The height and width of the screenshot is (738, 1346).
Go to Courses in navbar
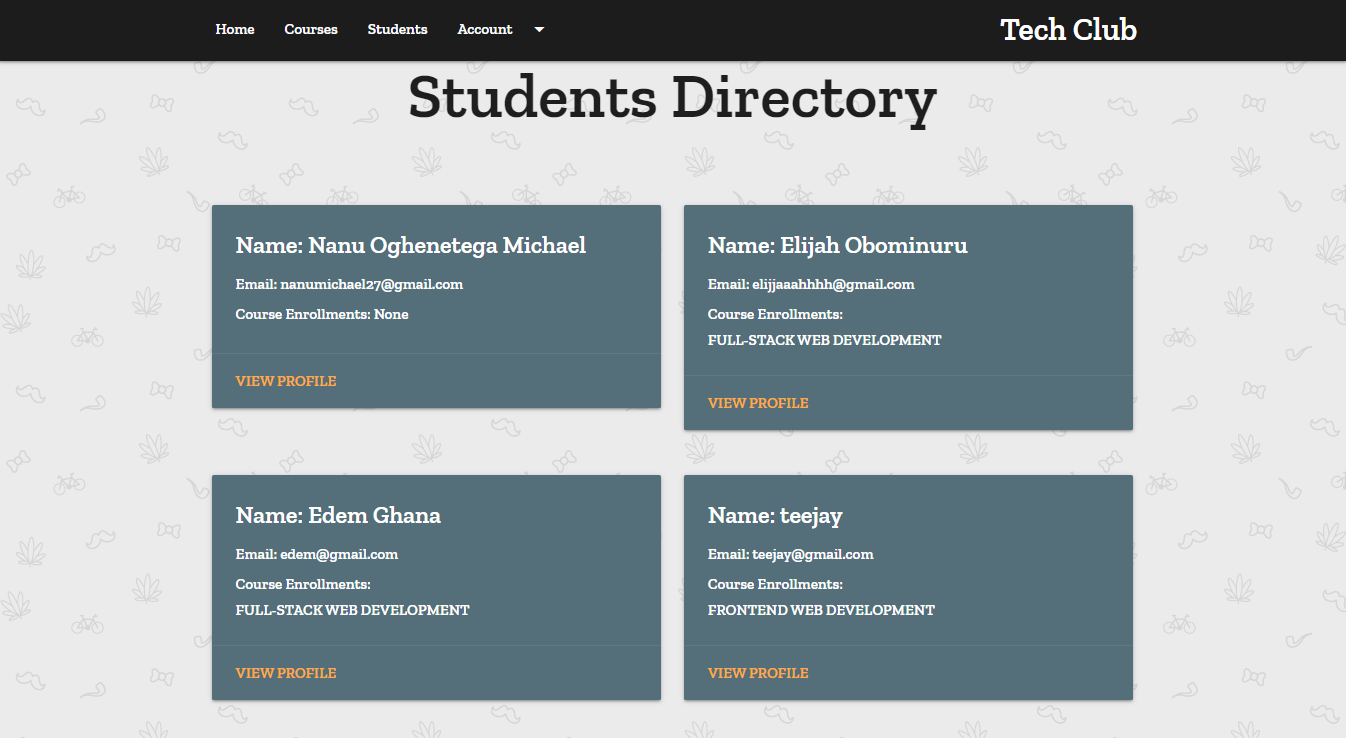pos(311,29)
